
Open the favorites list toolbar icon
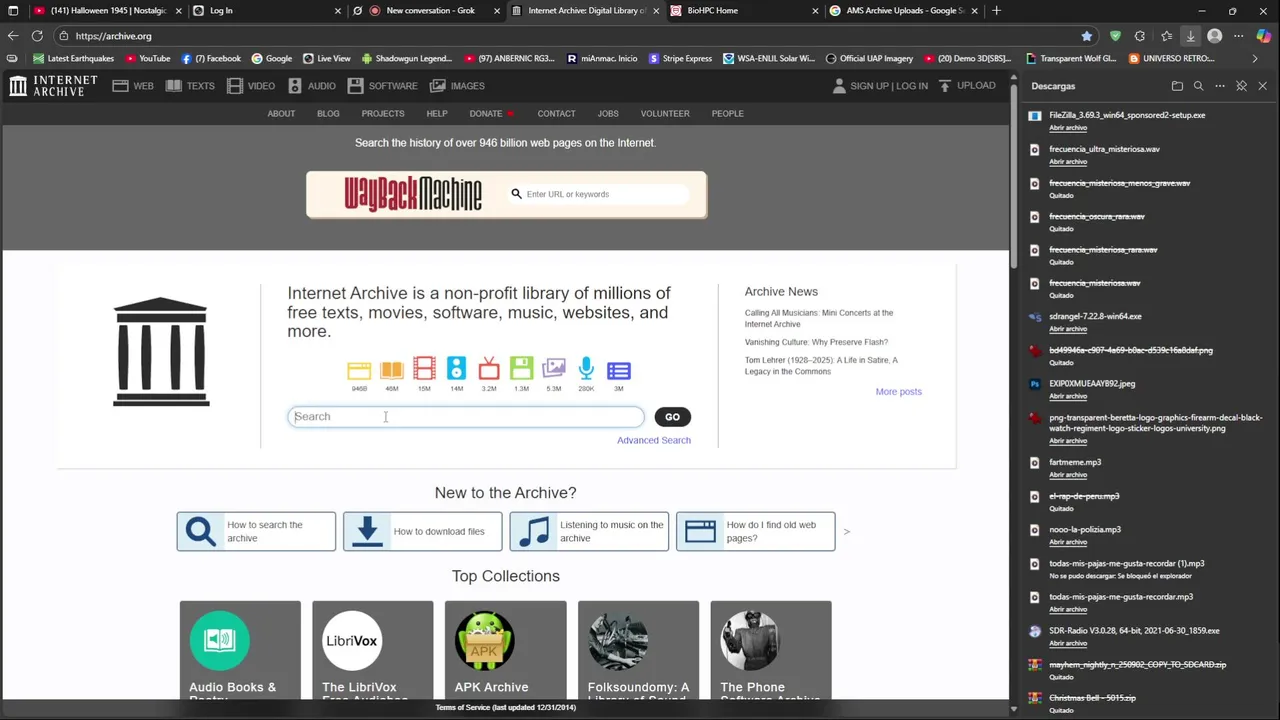coord(1166,36)
